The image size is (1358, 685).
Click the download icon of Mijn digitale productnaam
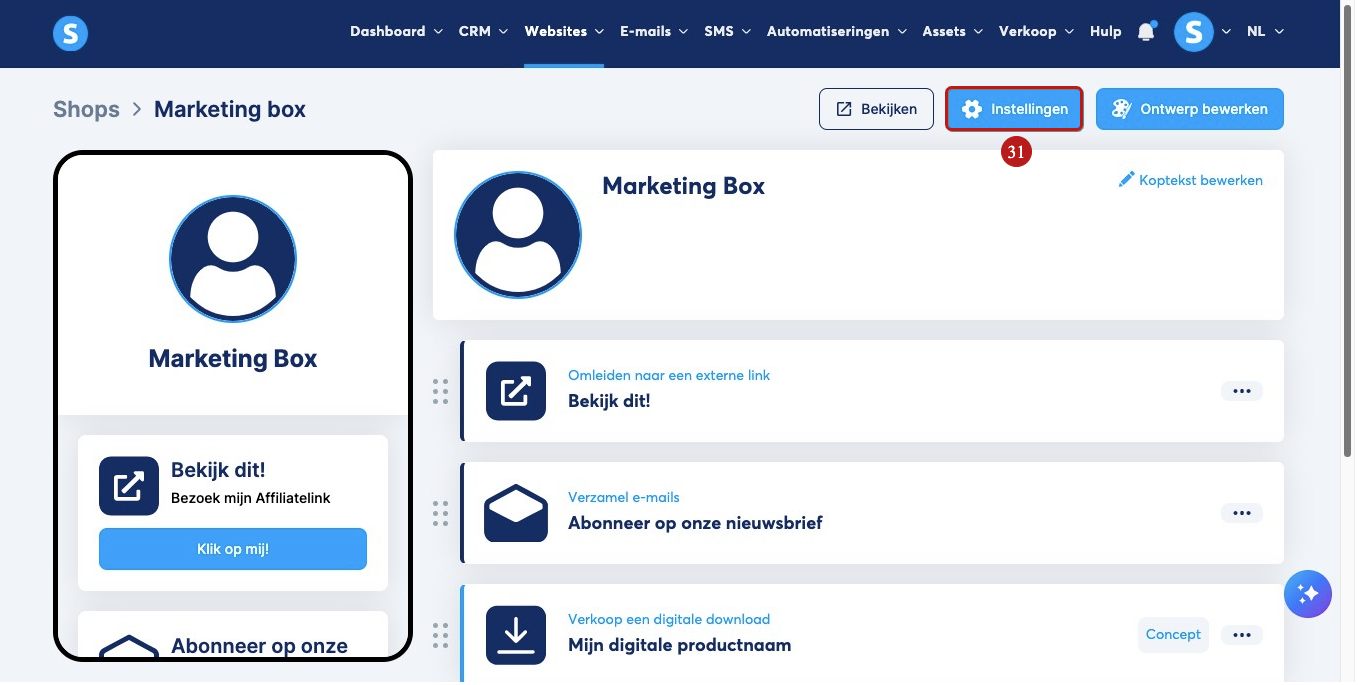[x=516, y=635]
